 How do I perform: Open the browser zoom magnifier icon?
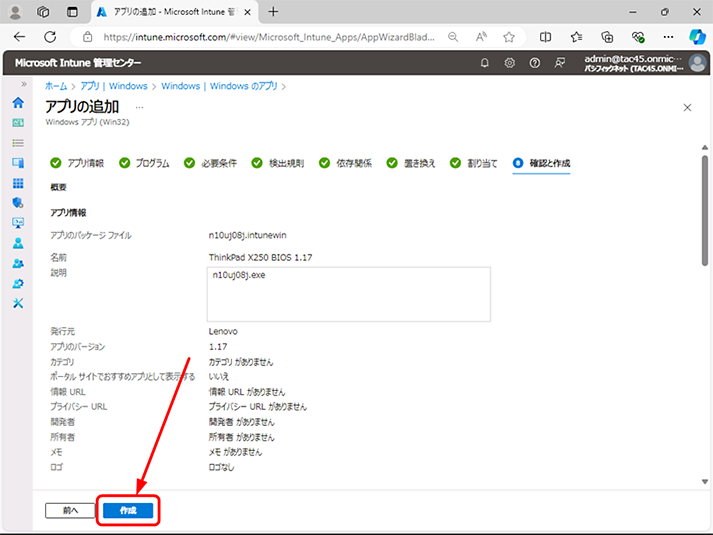pyautogui.click(x=453, y=37)
